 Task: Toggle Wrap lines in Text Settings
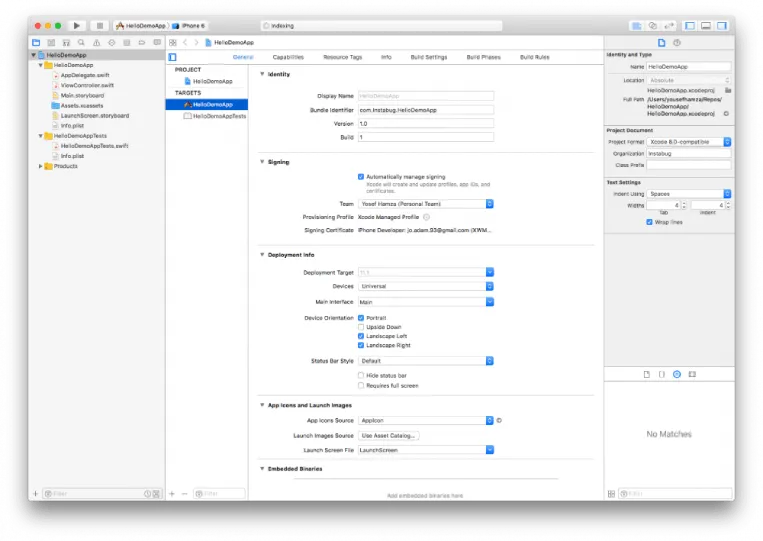click(x=649, y=222)
